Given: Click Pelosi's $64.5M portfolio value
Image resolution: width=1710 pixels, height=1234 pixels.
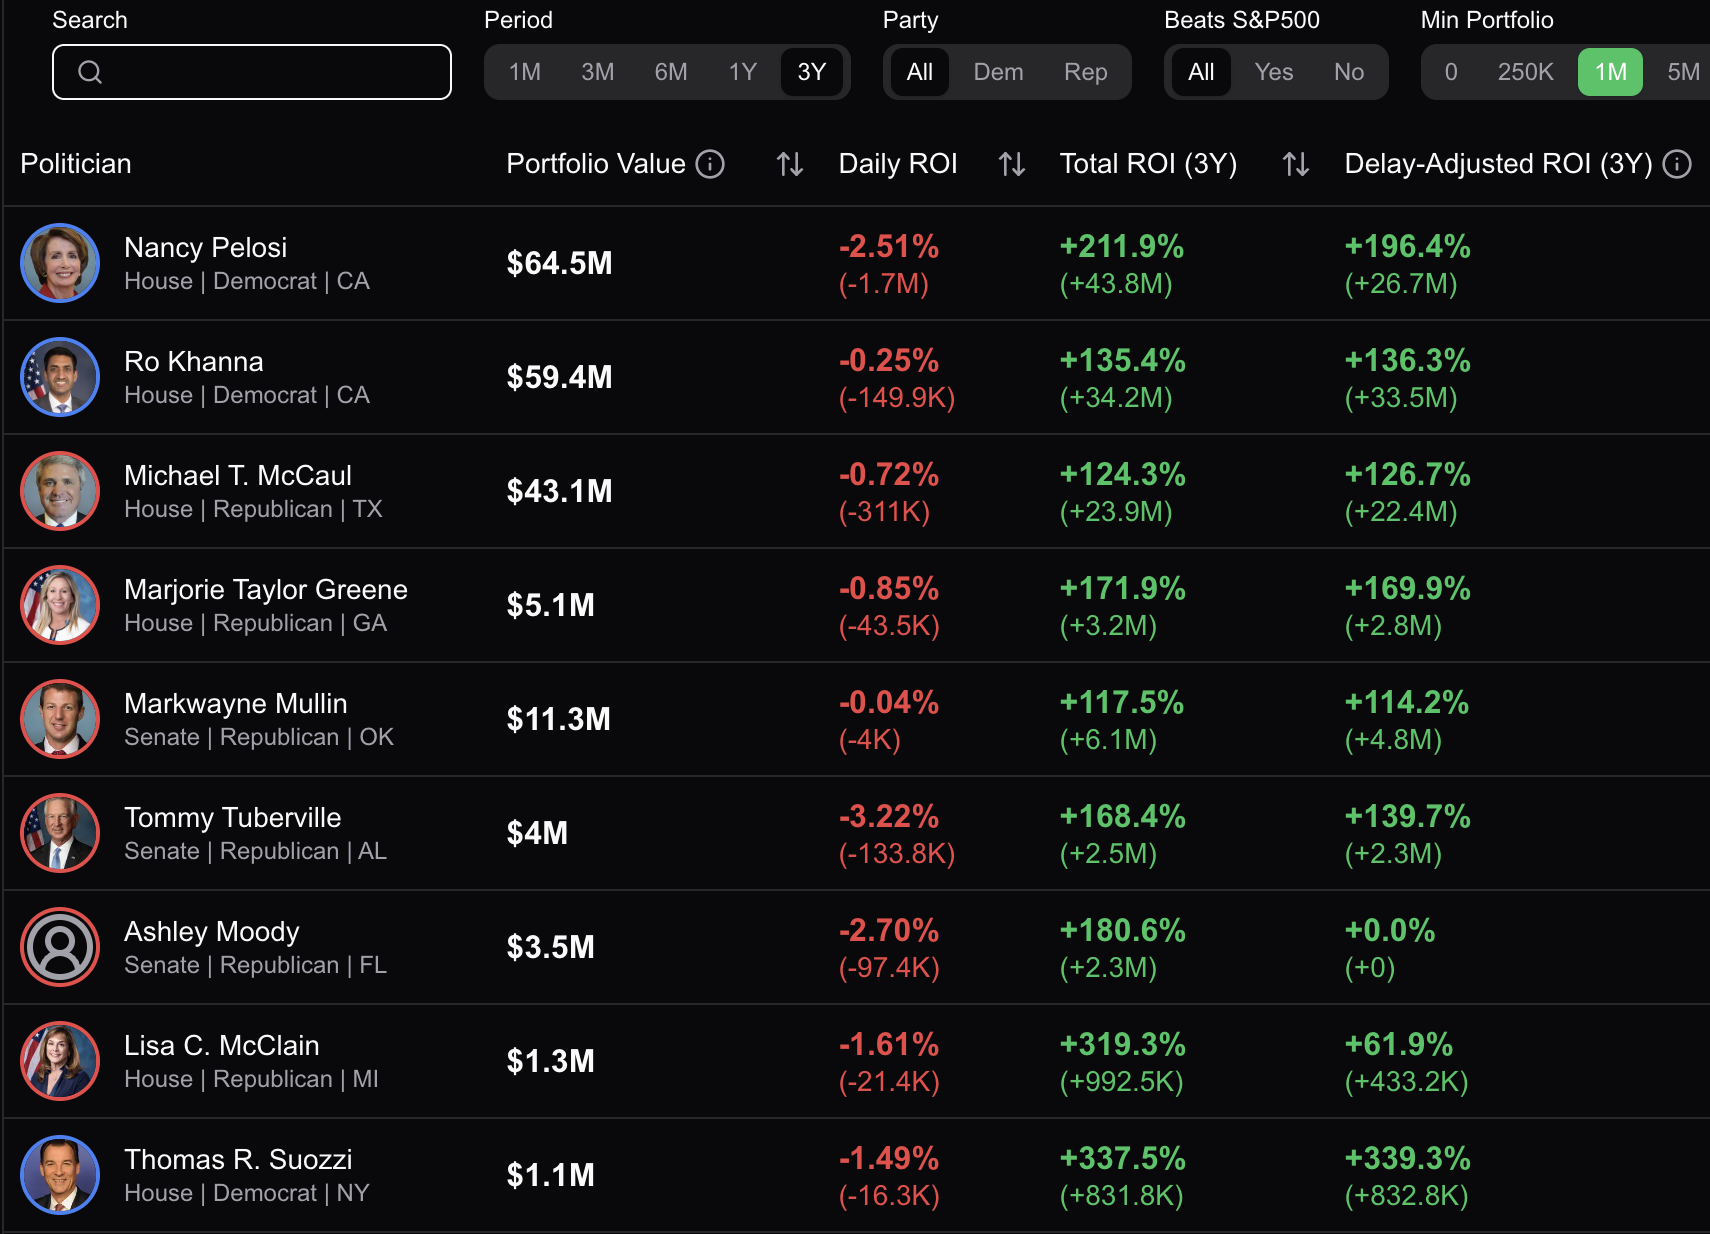Looking at the screenshot, I should click(x=559, y=263).
